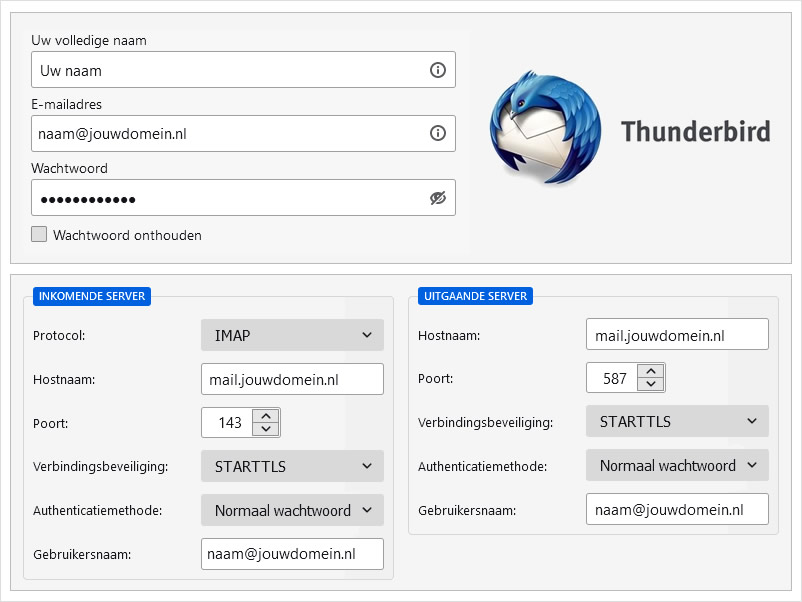Open outgoing Verbindingsbeveiliging STARTTLS dropdown
This screenshot has width=802, height=602.
[x=677, y=421]
